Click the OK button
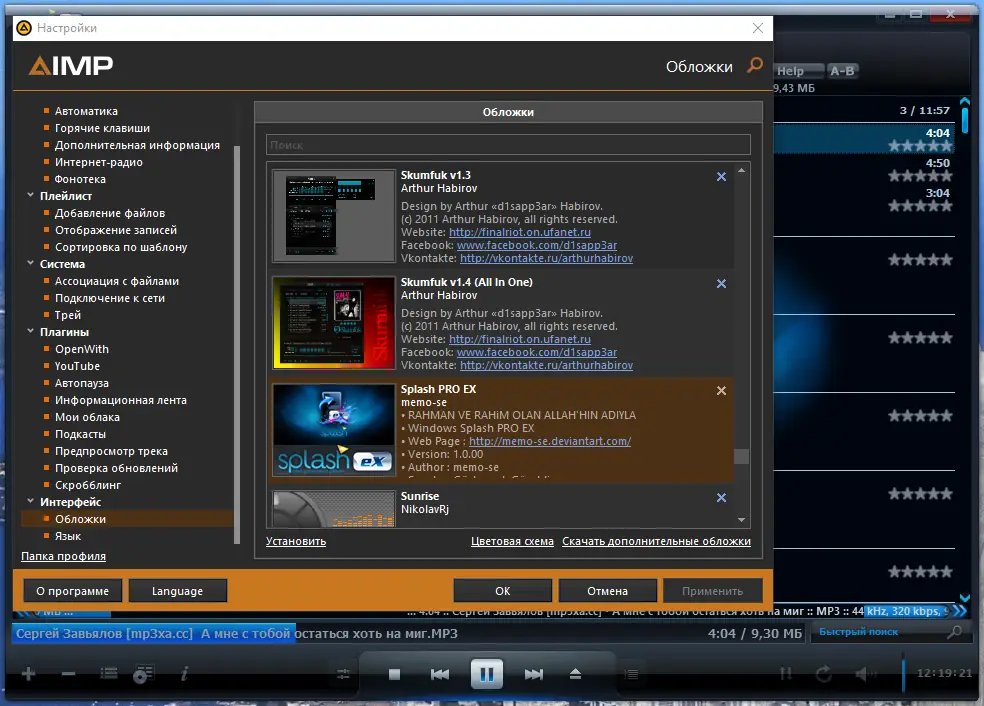This screenshot has width=984, height=706. pyautogui.click(x=503, y=591)
